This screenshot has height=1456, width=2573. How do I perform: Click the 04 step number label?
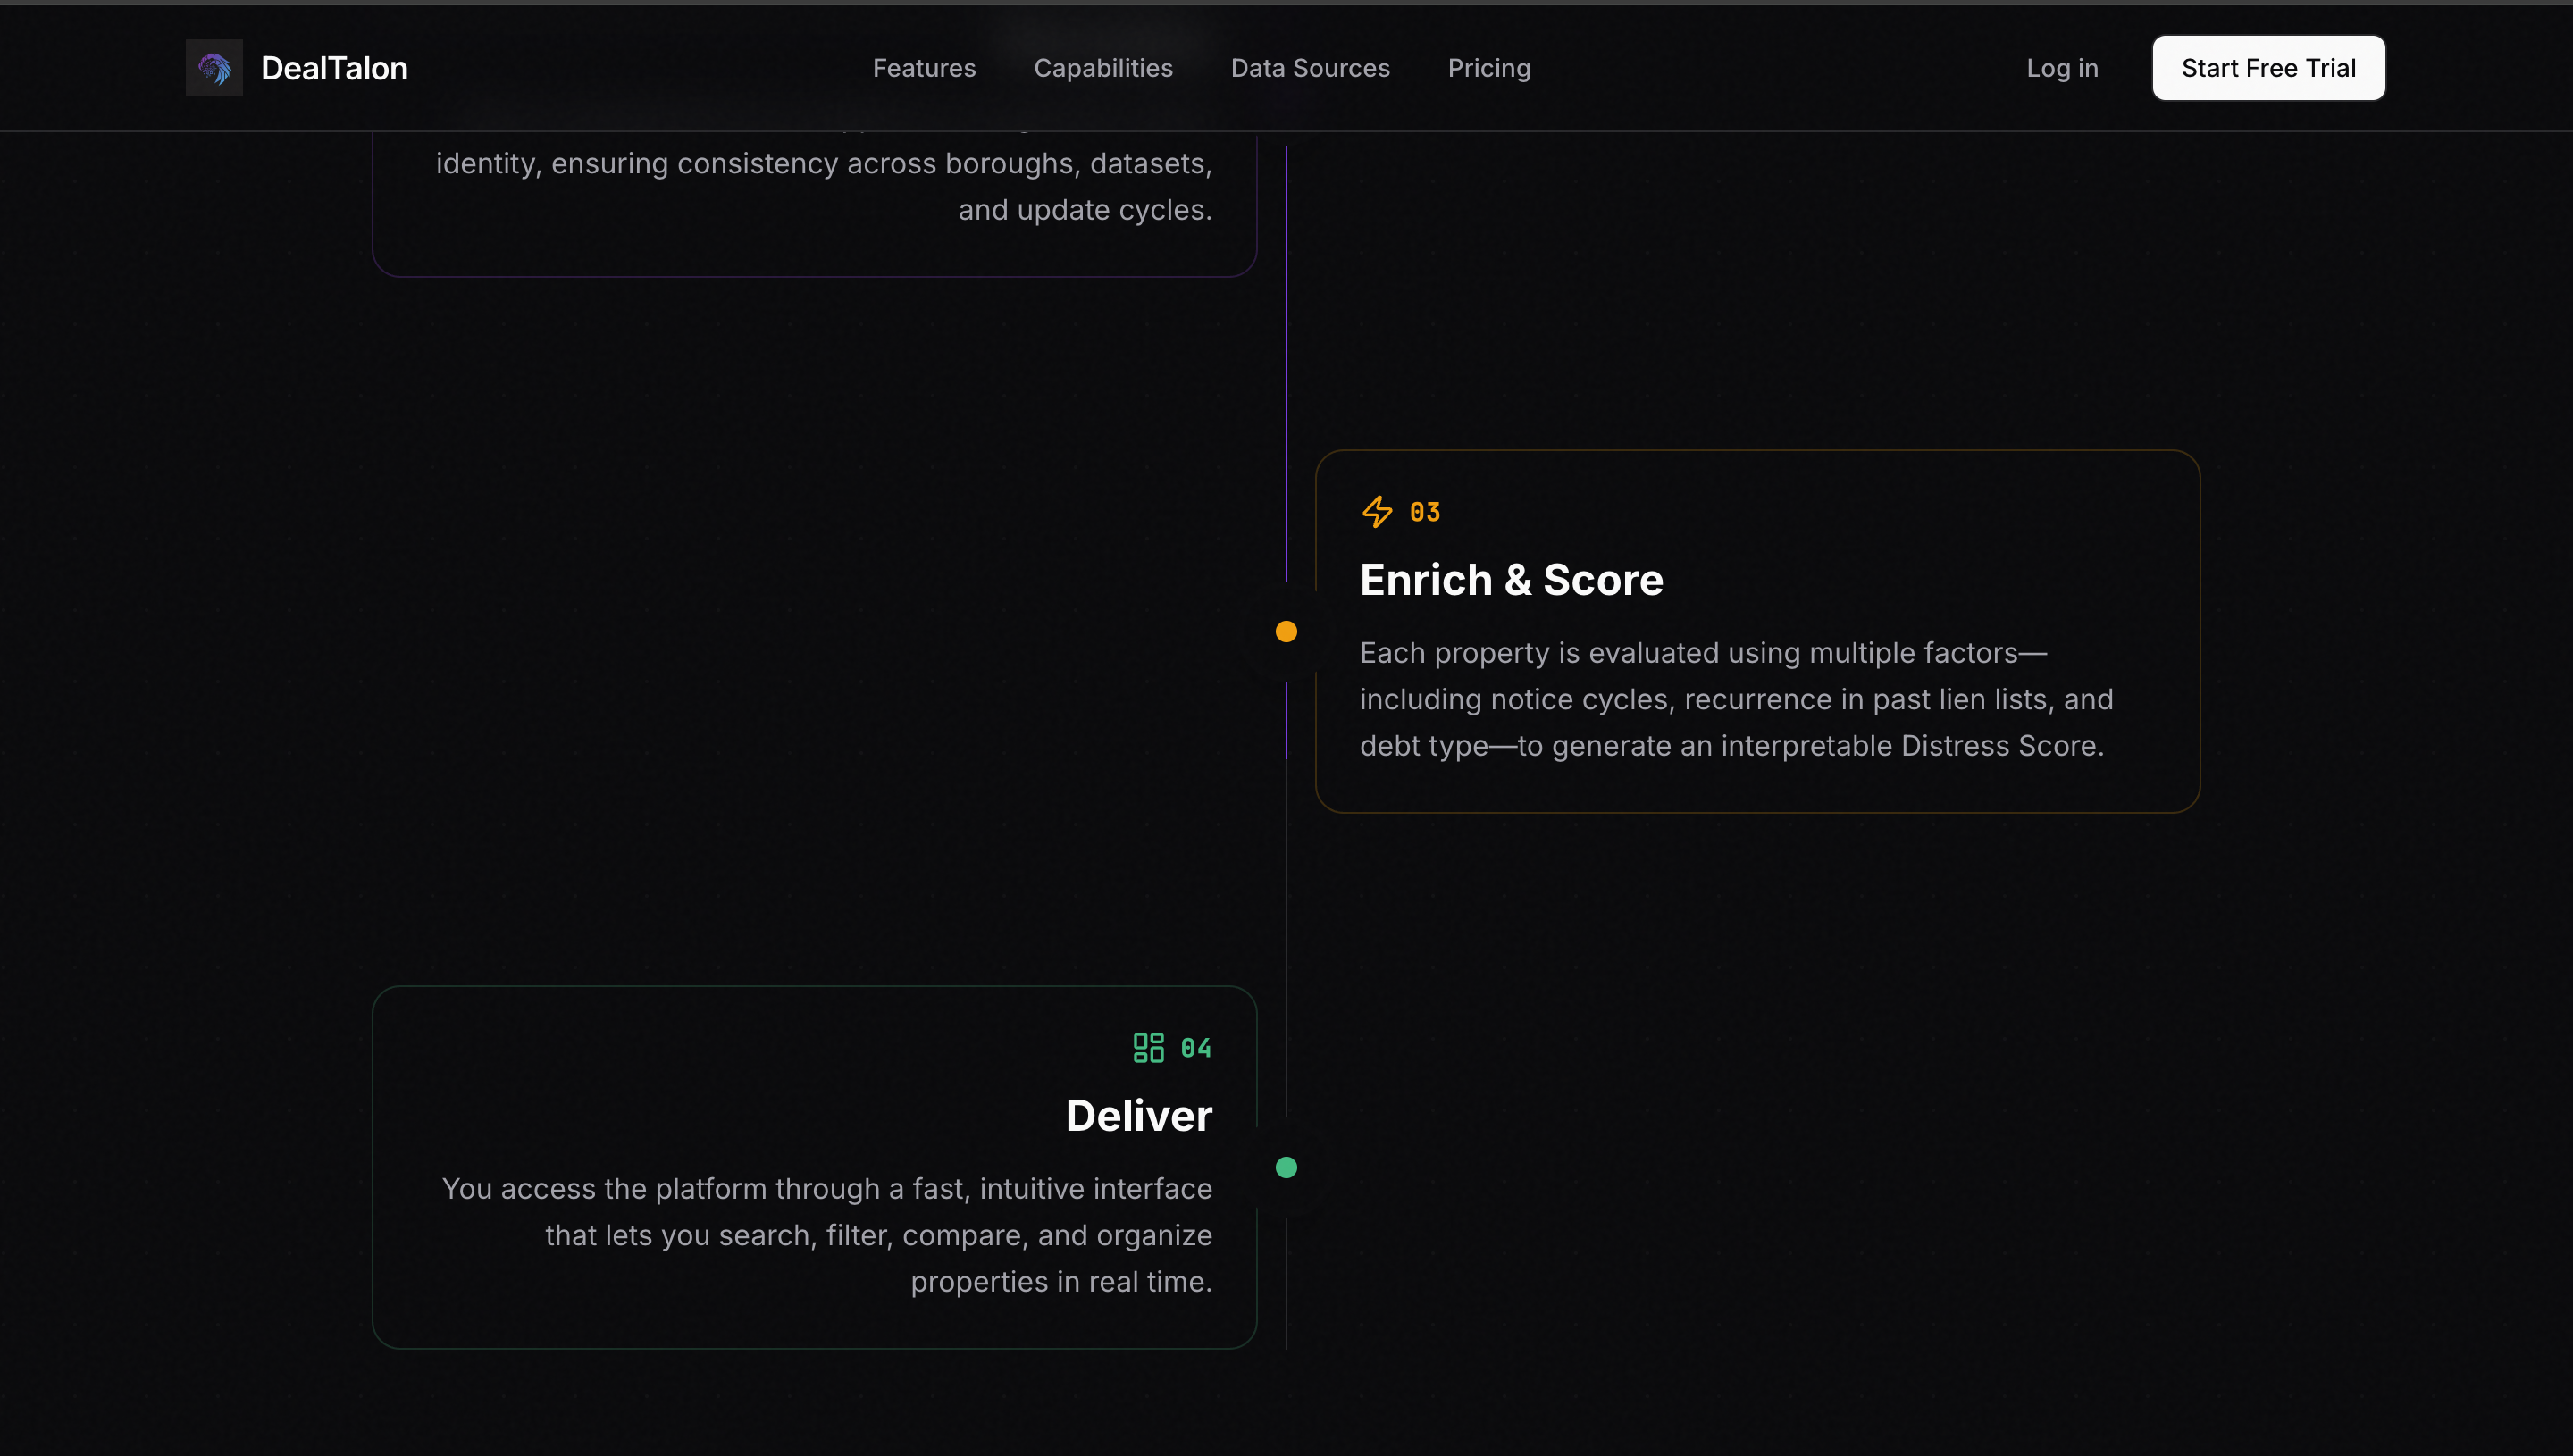pyautogui.click(x=1195, y=1047)
